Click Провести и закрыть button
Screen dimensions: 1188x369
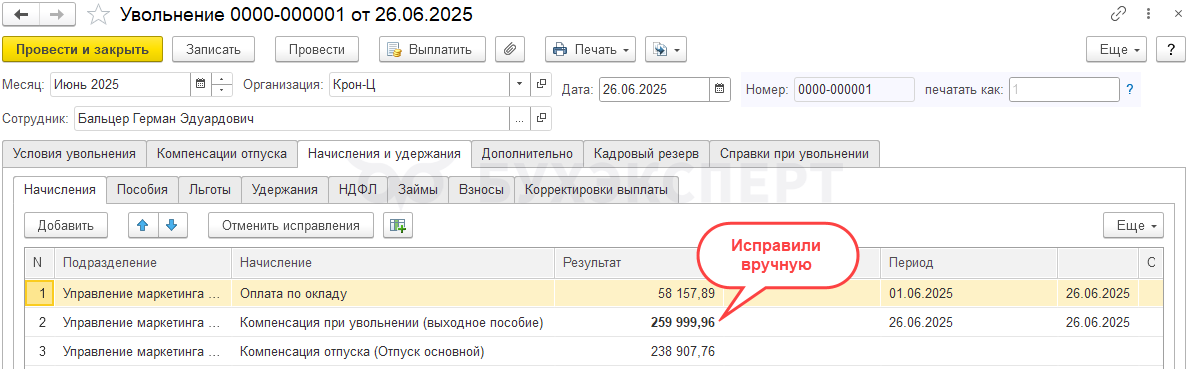(83, 49)
